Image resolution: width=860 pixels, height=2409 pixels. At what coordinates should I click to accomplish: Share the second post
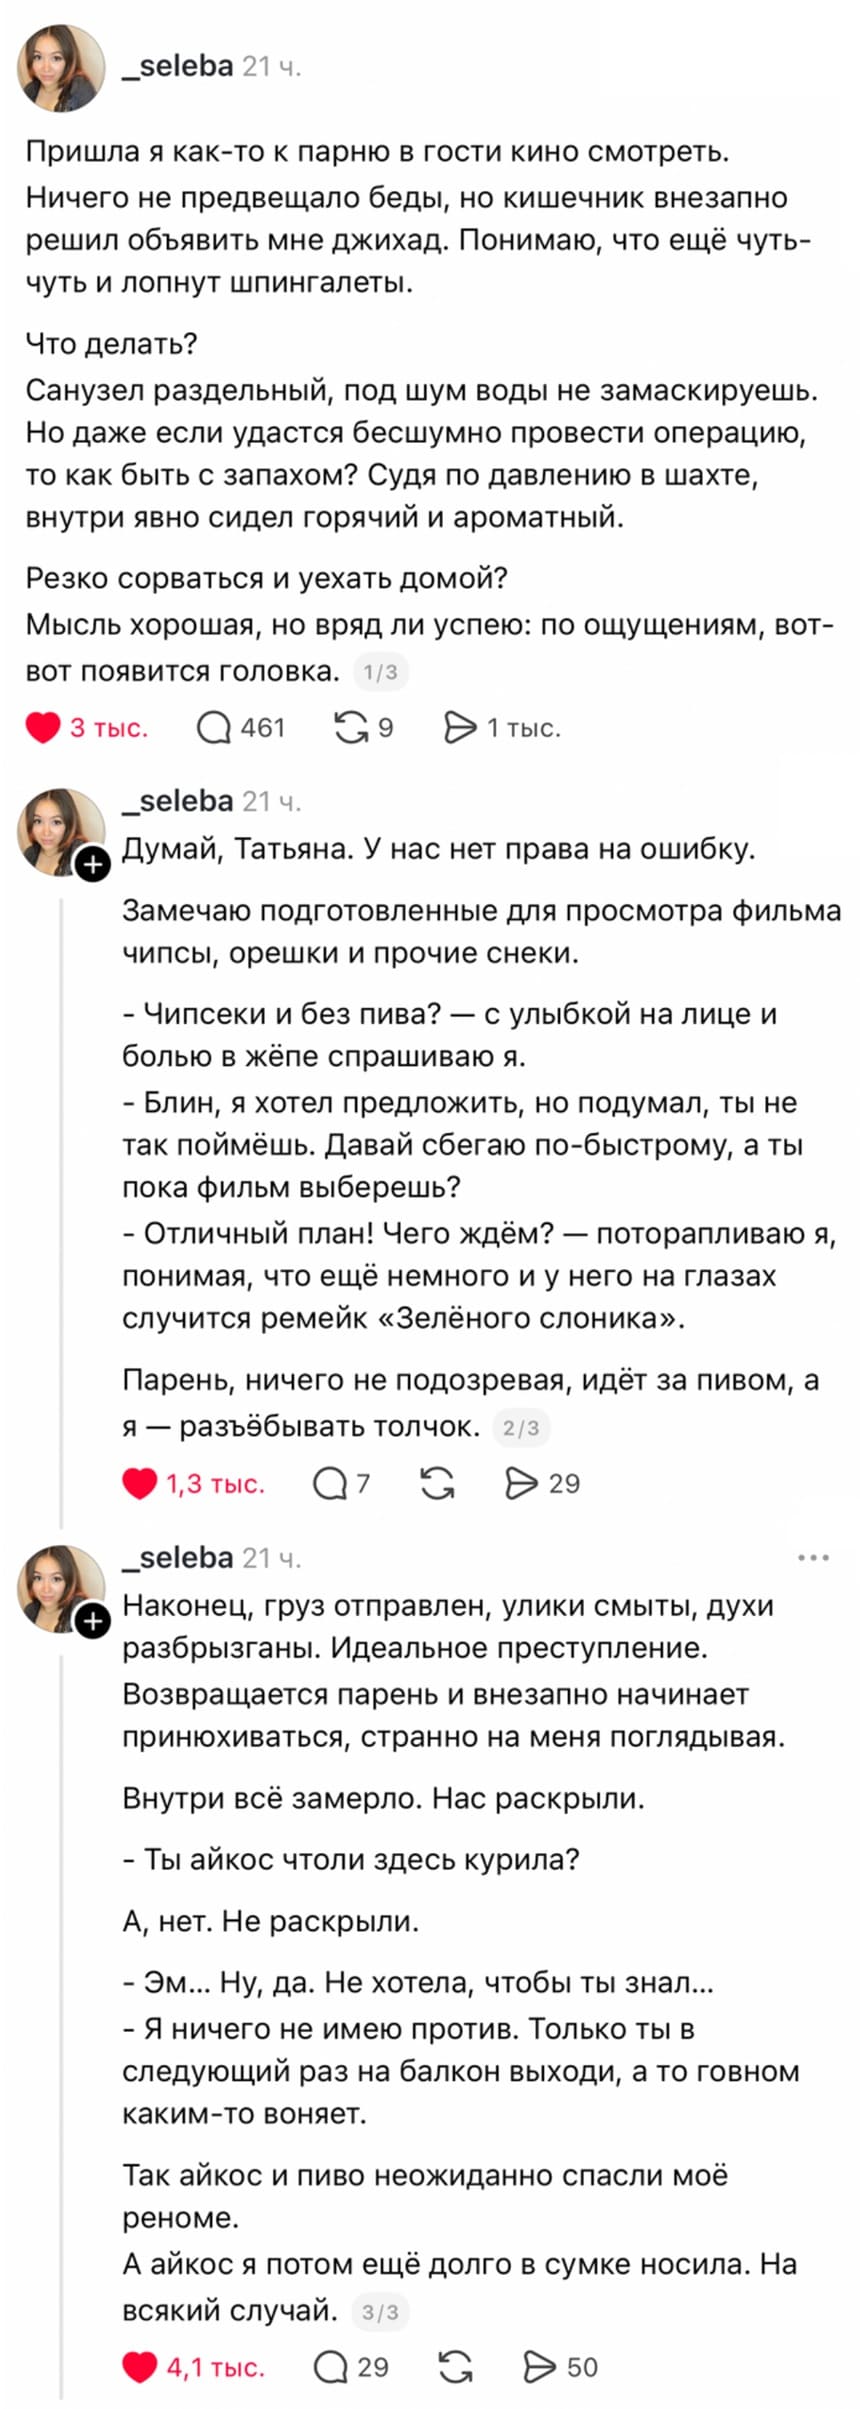point(525,1484)
